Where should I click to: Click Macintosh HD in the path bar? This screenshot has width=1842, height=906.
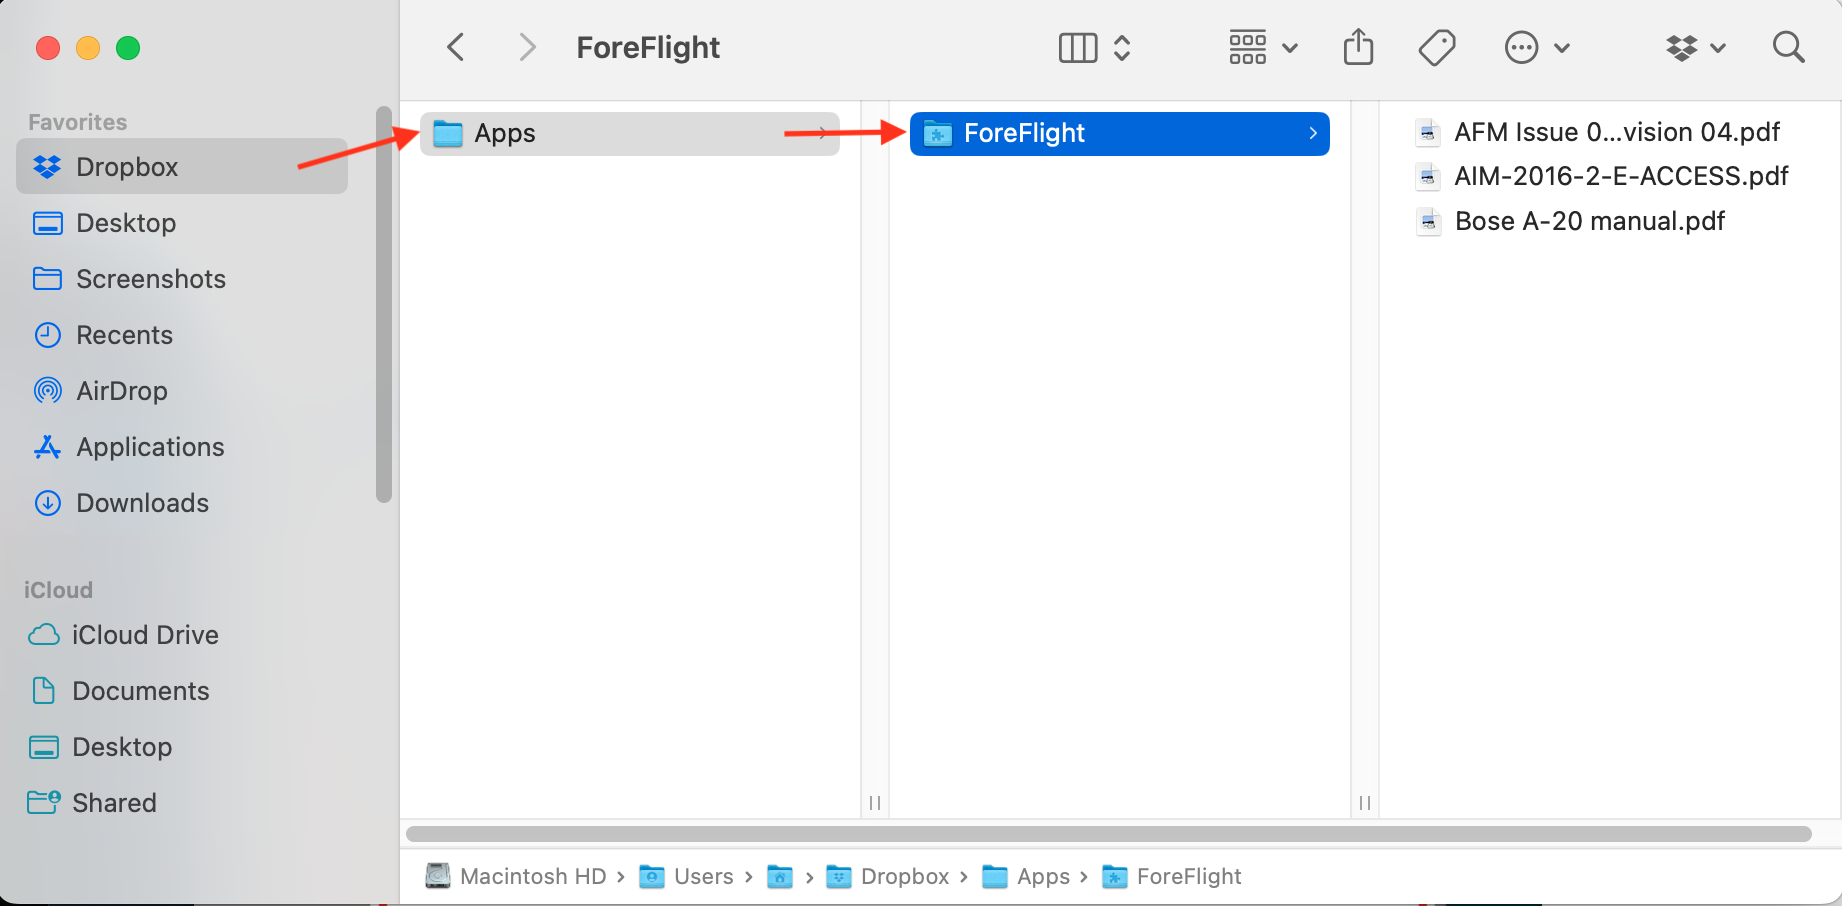pyautogui.click(x=516, y=876)
